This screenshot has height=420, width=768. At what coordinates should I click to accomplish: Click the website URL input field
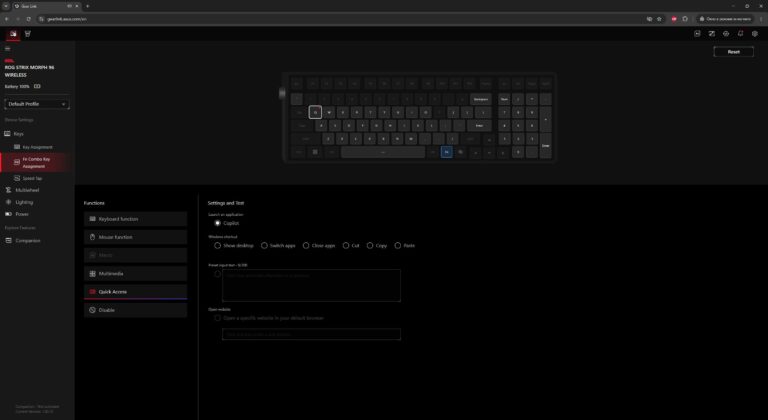(x=312, y=334)
